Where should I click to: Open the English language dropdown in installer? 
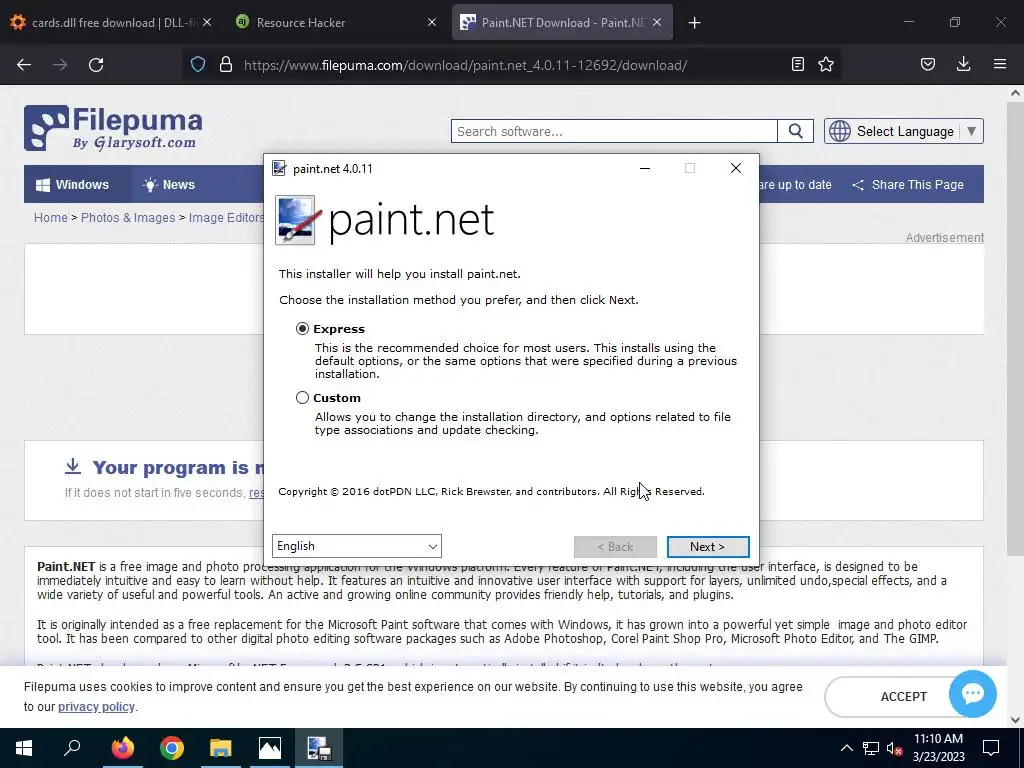(357, 546)
